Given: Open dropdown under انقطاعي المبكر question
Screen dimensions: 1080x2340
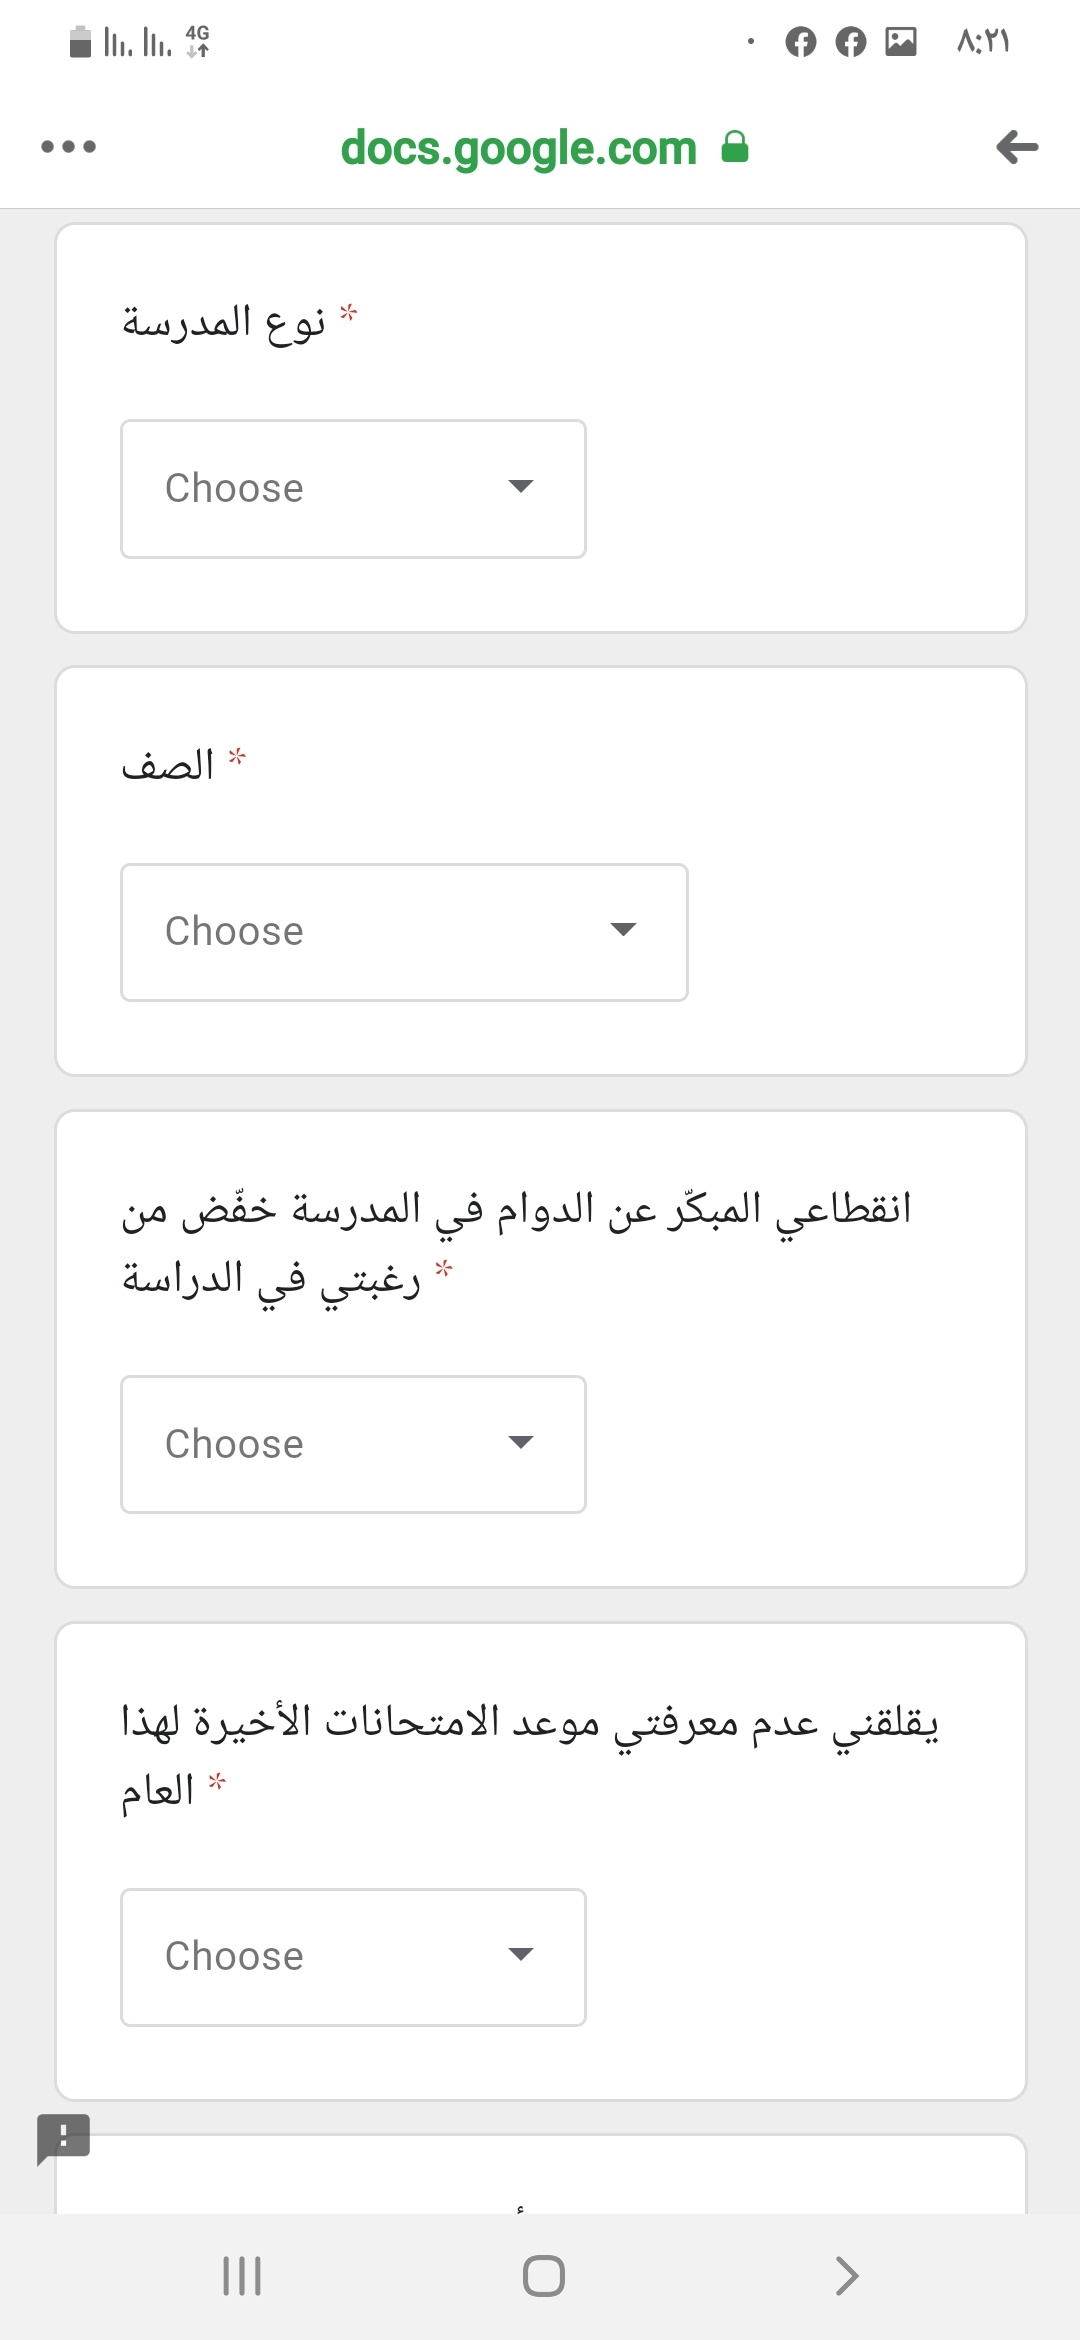Looking at the screenshot, I should point(353,1444).
